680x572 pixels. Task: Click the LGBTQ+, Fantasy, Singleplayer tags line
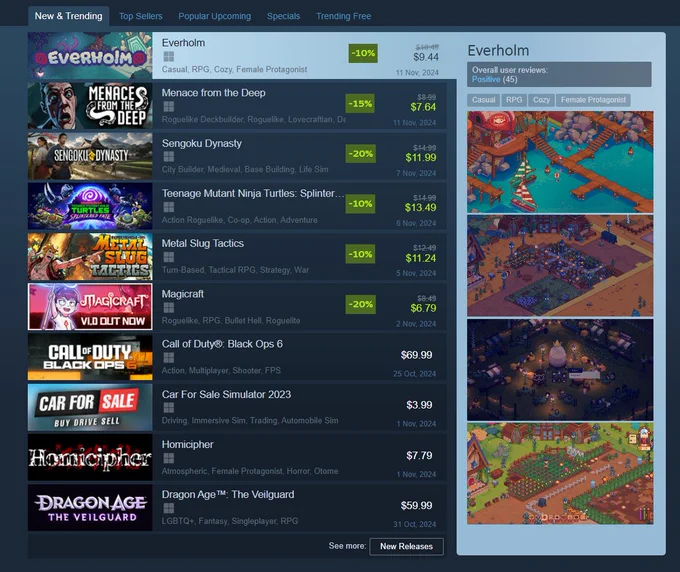[x=230, y=521]
